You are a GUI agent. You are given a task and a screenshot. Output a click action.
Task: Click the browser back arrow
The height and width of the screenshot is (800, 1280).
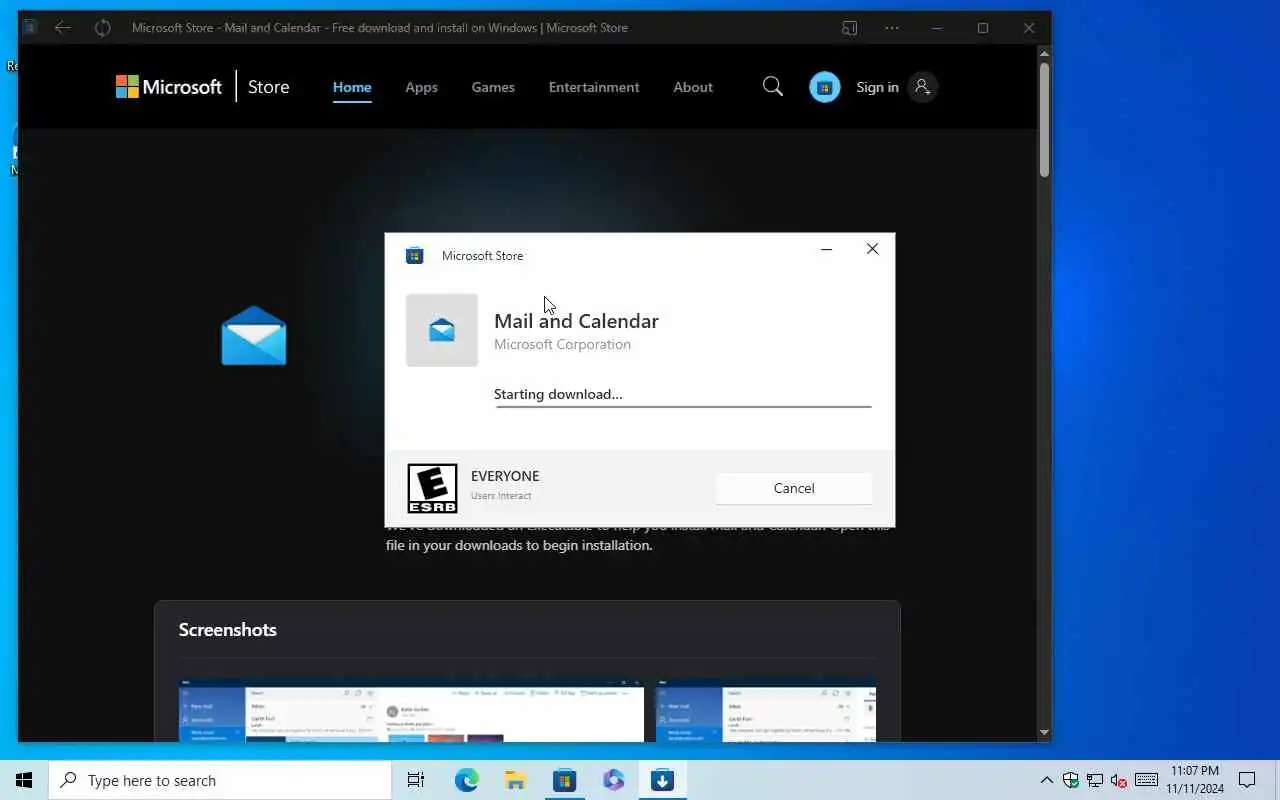coord(62,28)
